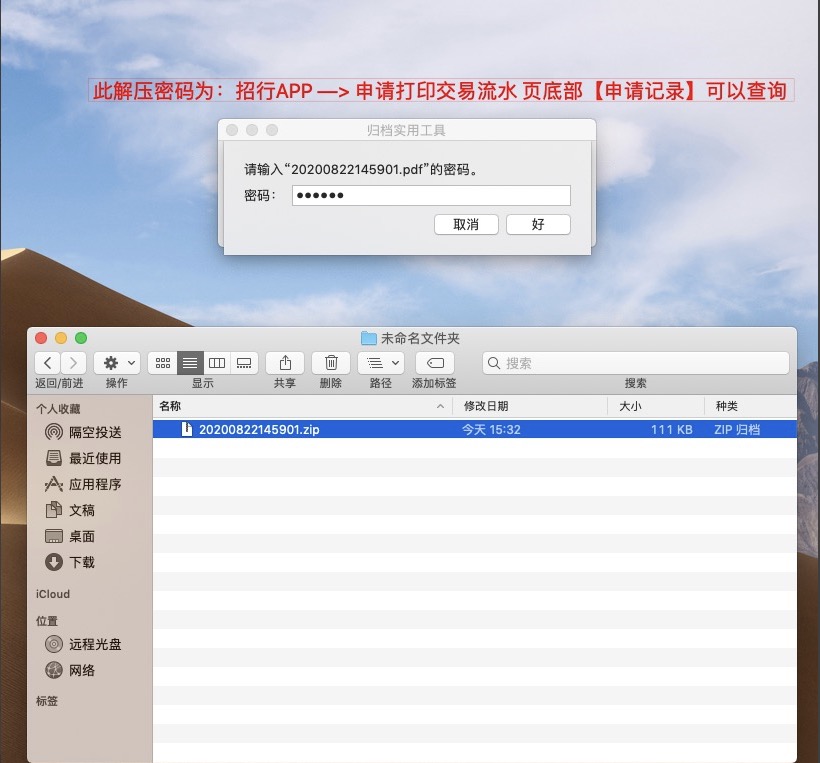Click the 111 KB size cell
This screenshot has height=763, width=820.
tap(671, 429)
